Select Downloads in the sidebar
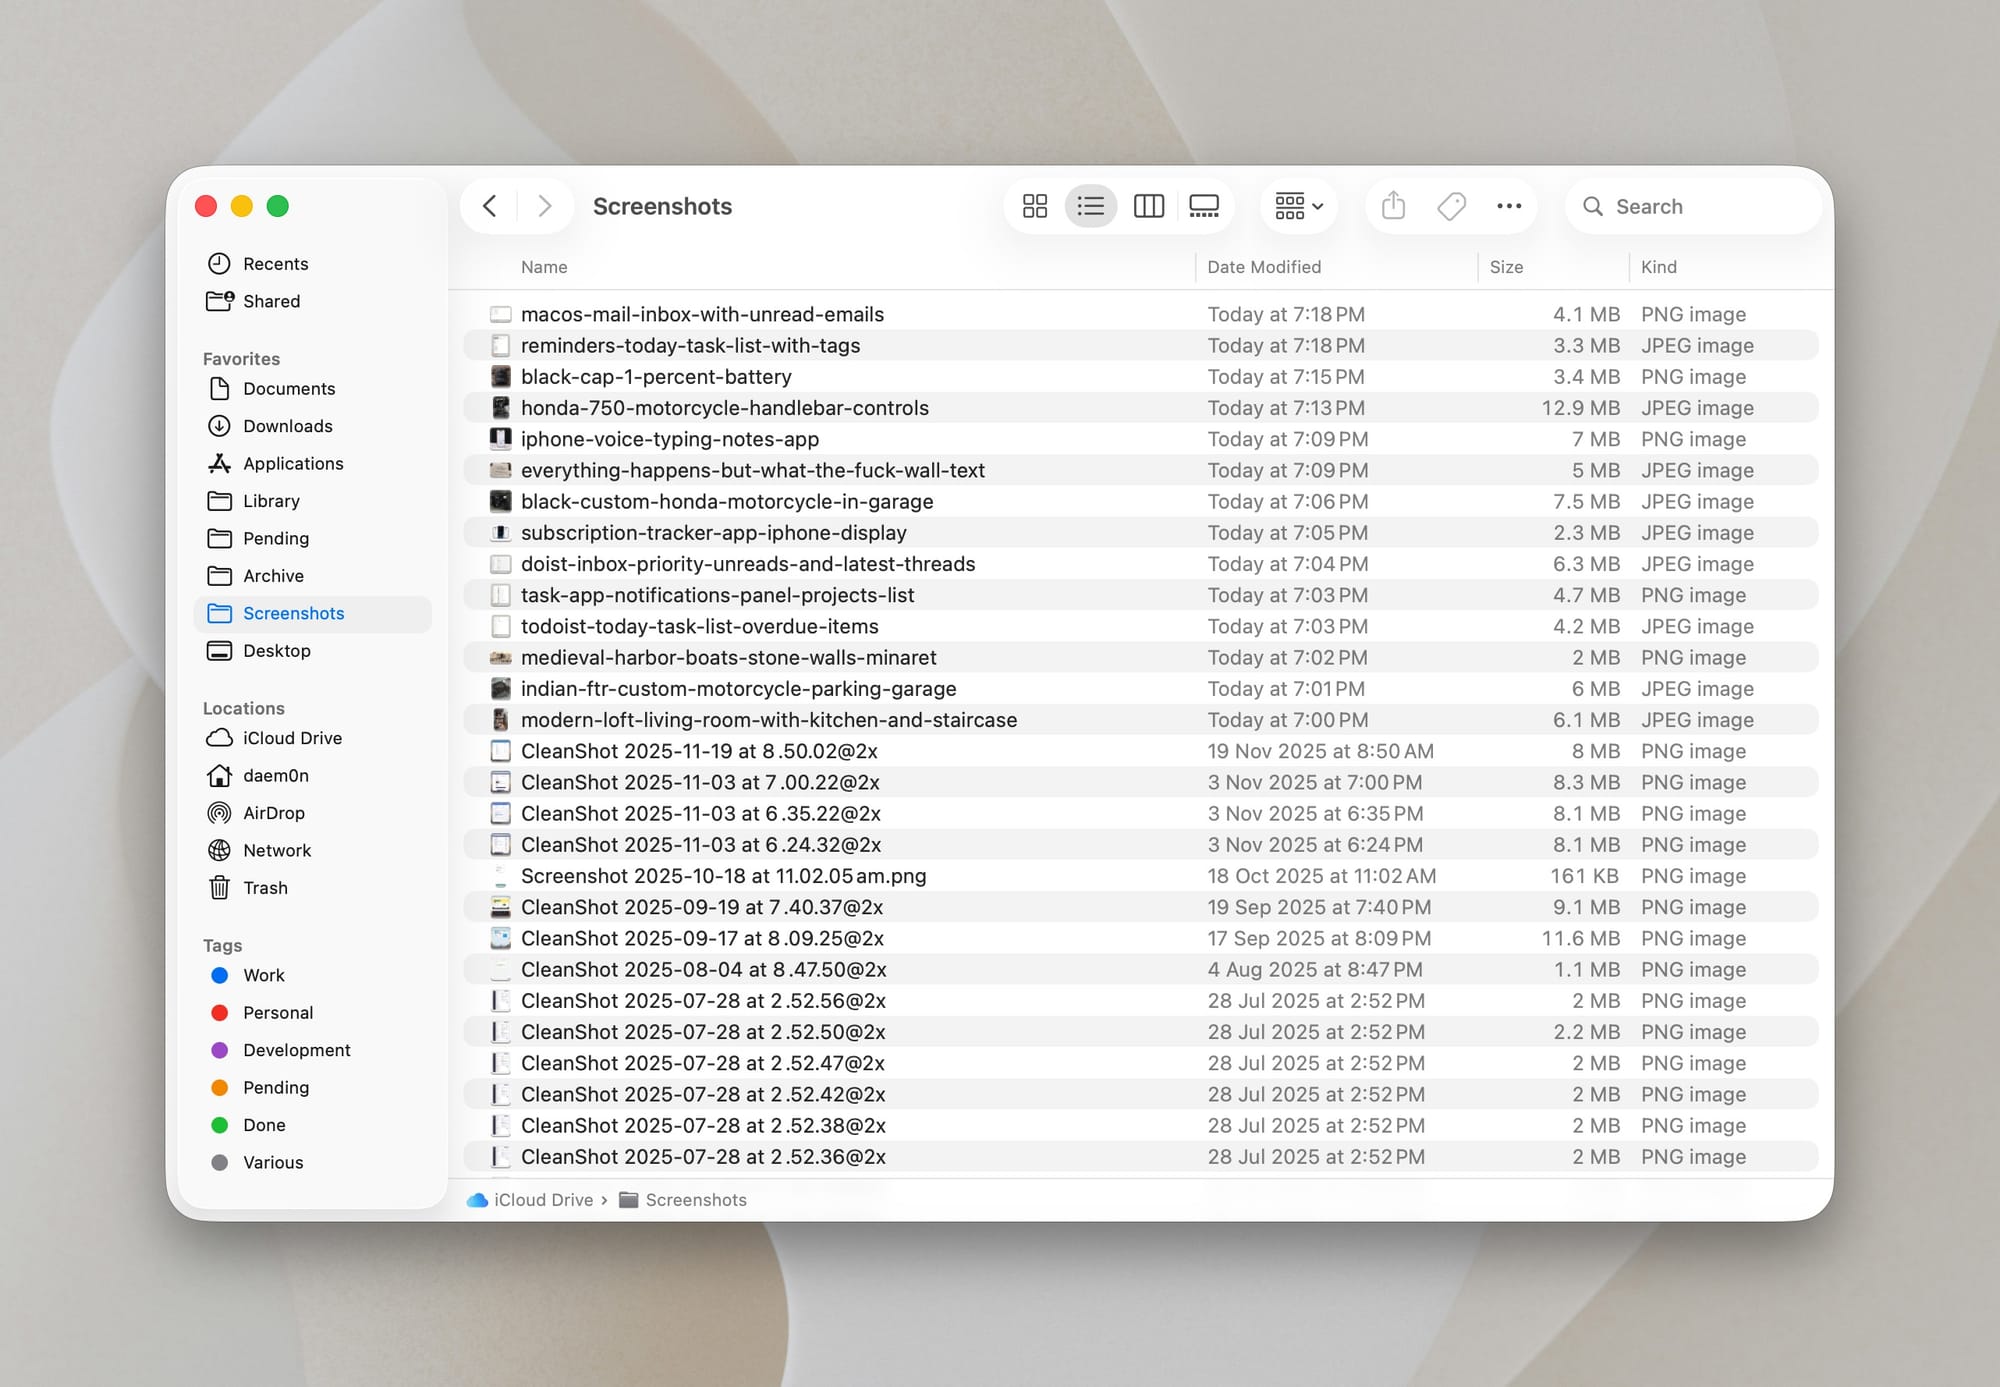The width and height of the screenshot is (2000, 1387). (x=287, y=426)
